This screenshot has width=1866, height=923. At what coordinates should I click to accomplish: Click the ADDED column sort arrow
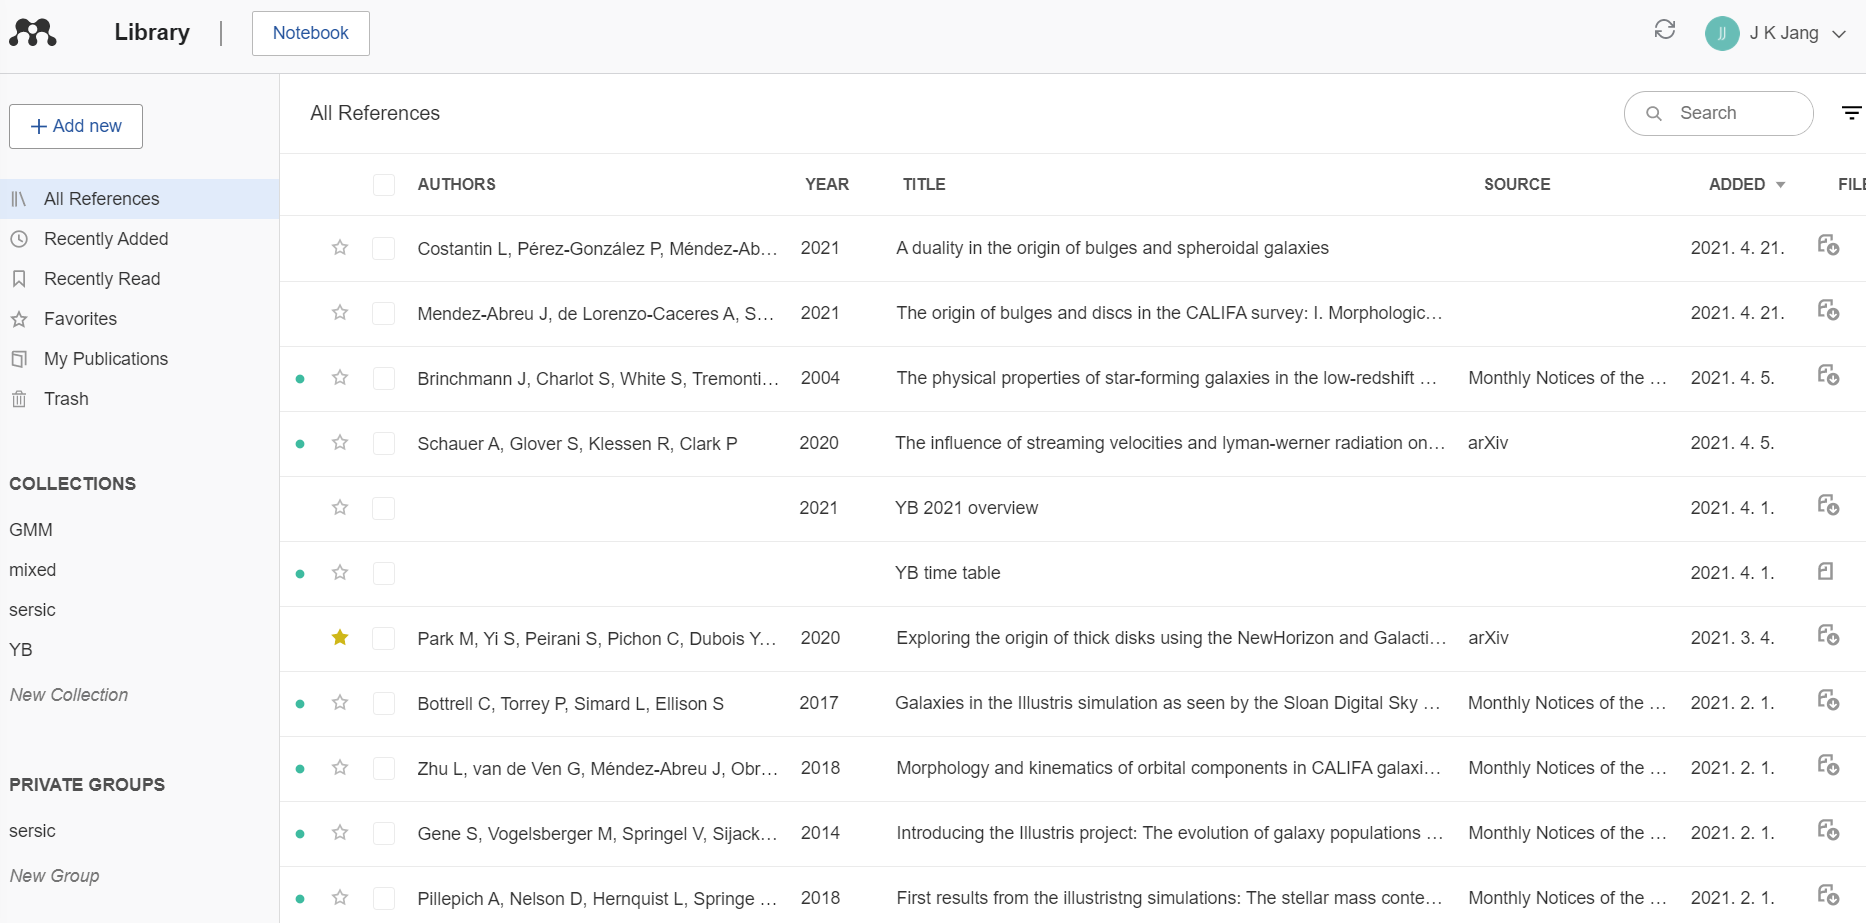[1780, 185]
